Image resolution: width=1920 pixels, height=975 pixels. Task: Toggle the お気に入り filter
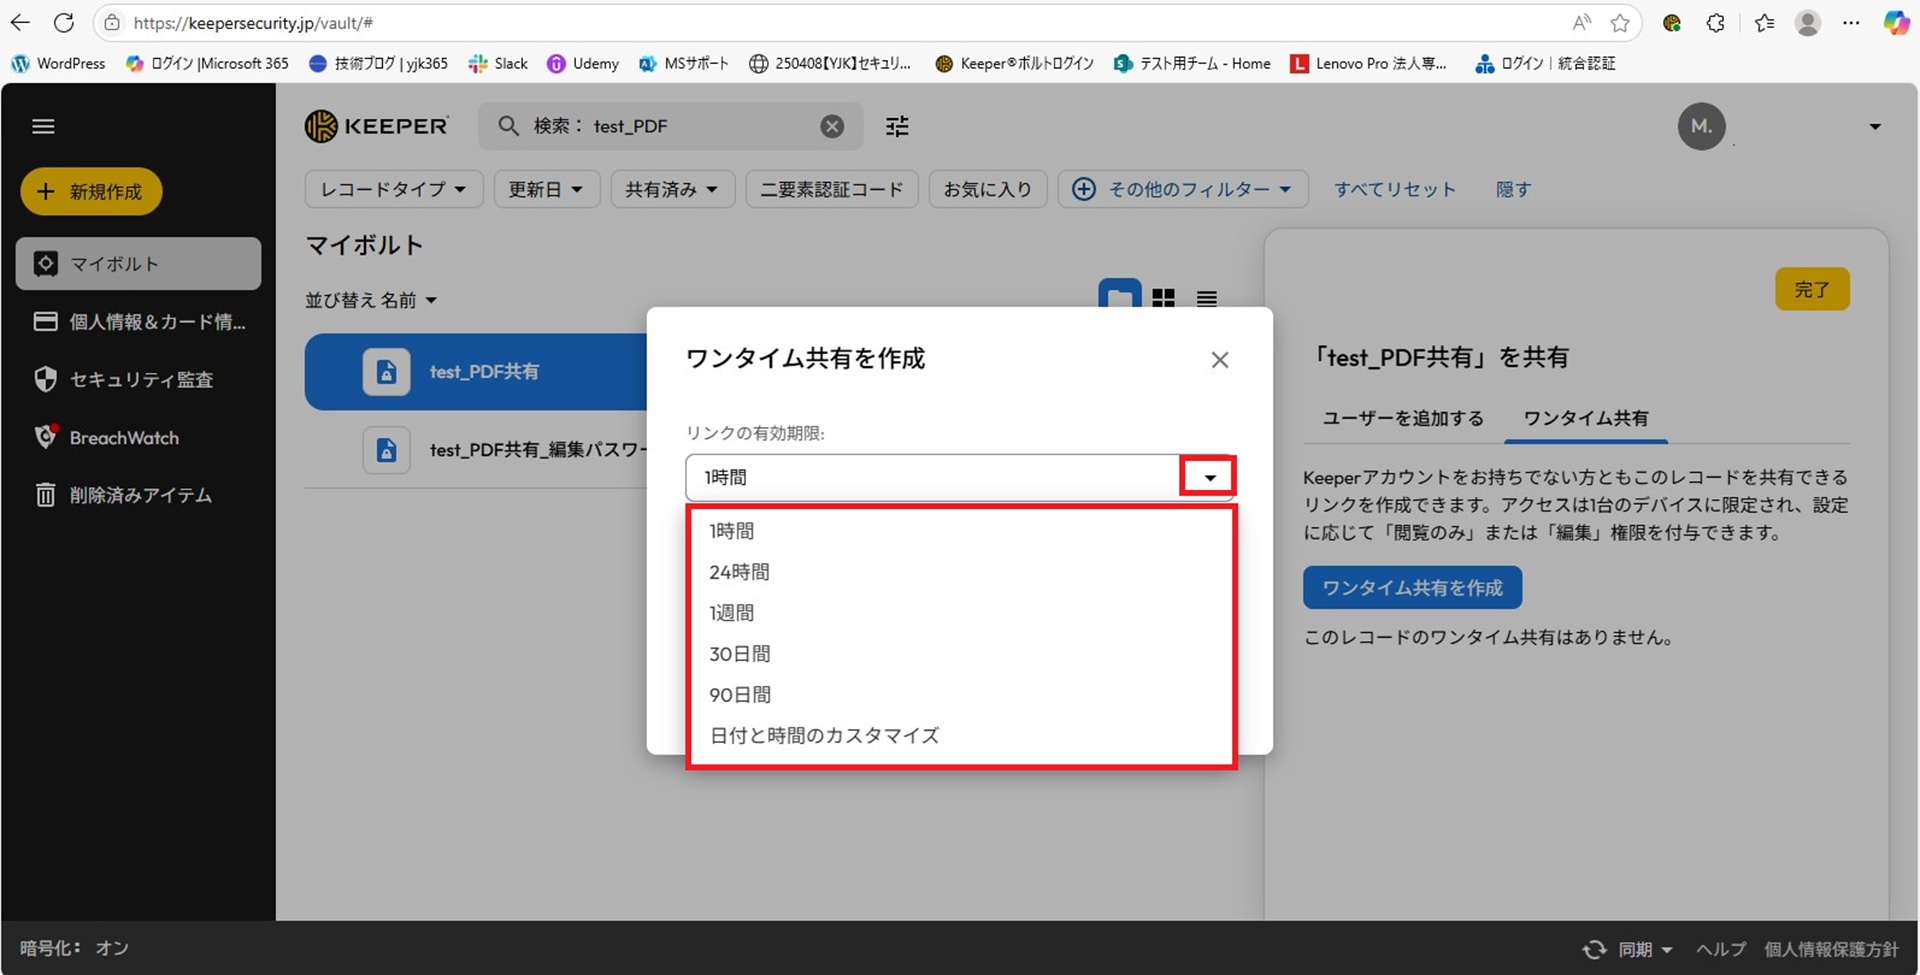[987, 189]
